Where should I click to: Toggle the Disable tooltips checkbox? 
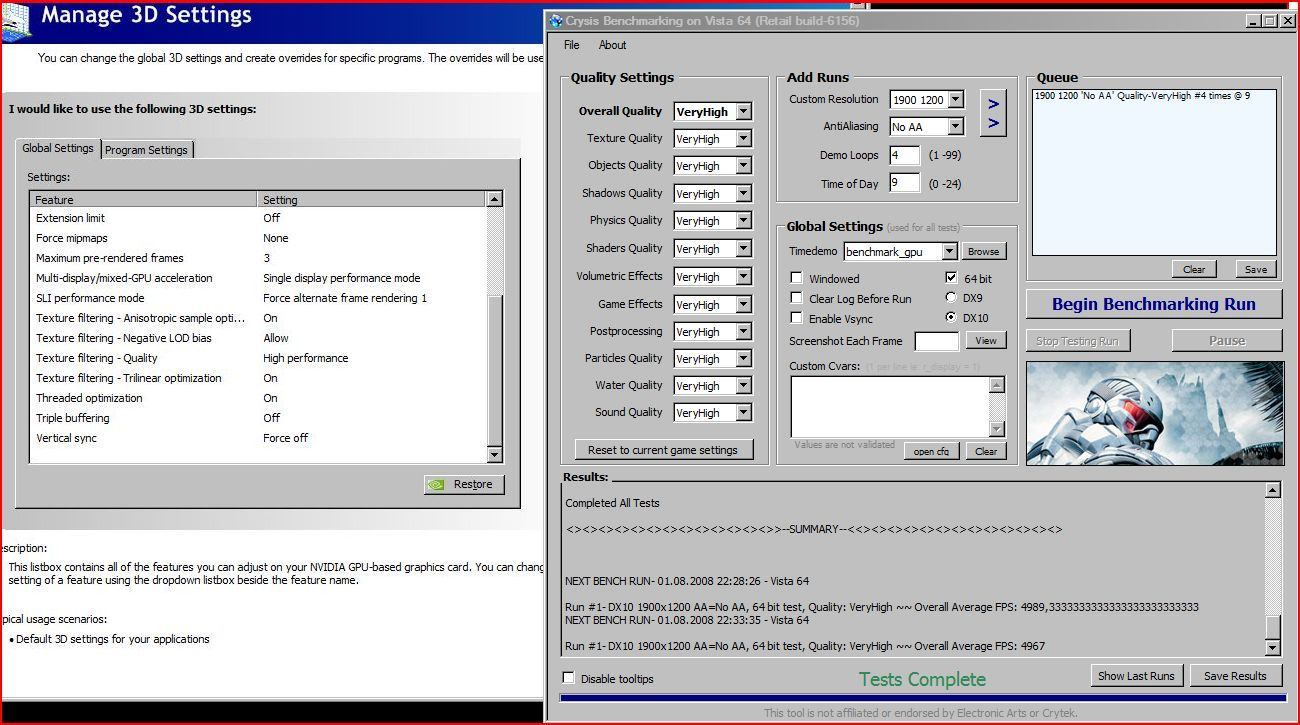pyautogui.click(x=569, y=678)
